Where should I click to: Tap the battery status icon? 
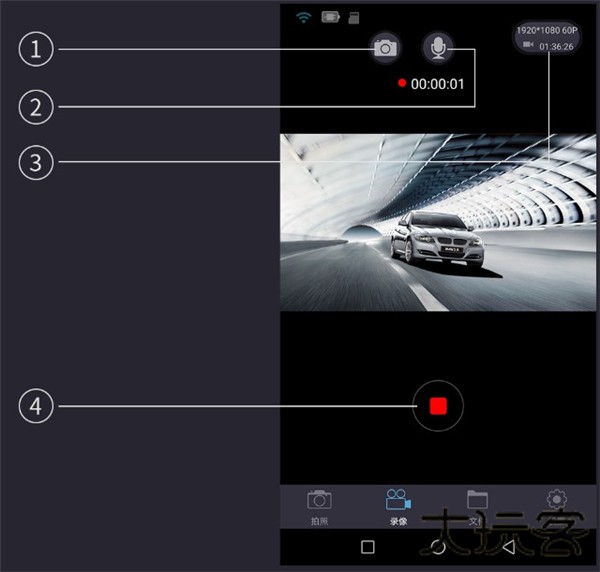point(330,17)
